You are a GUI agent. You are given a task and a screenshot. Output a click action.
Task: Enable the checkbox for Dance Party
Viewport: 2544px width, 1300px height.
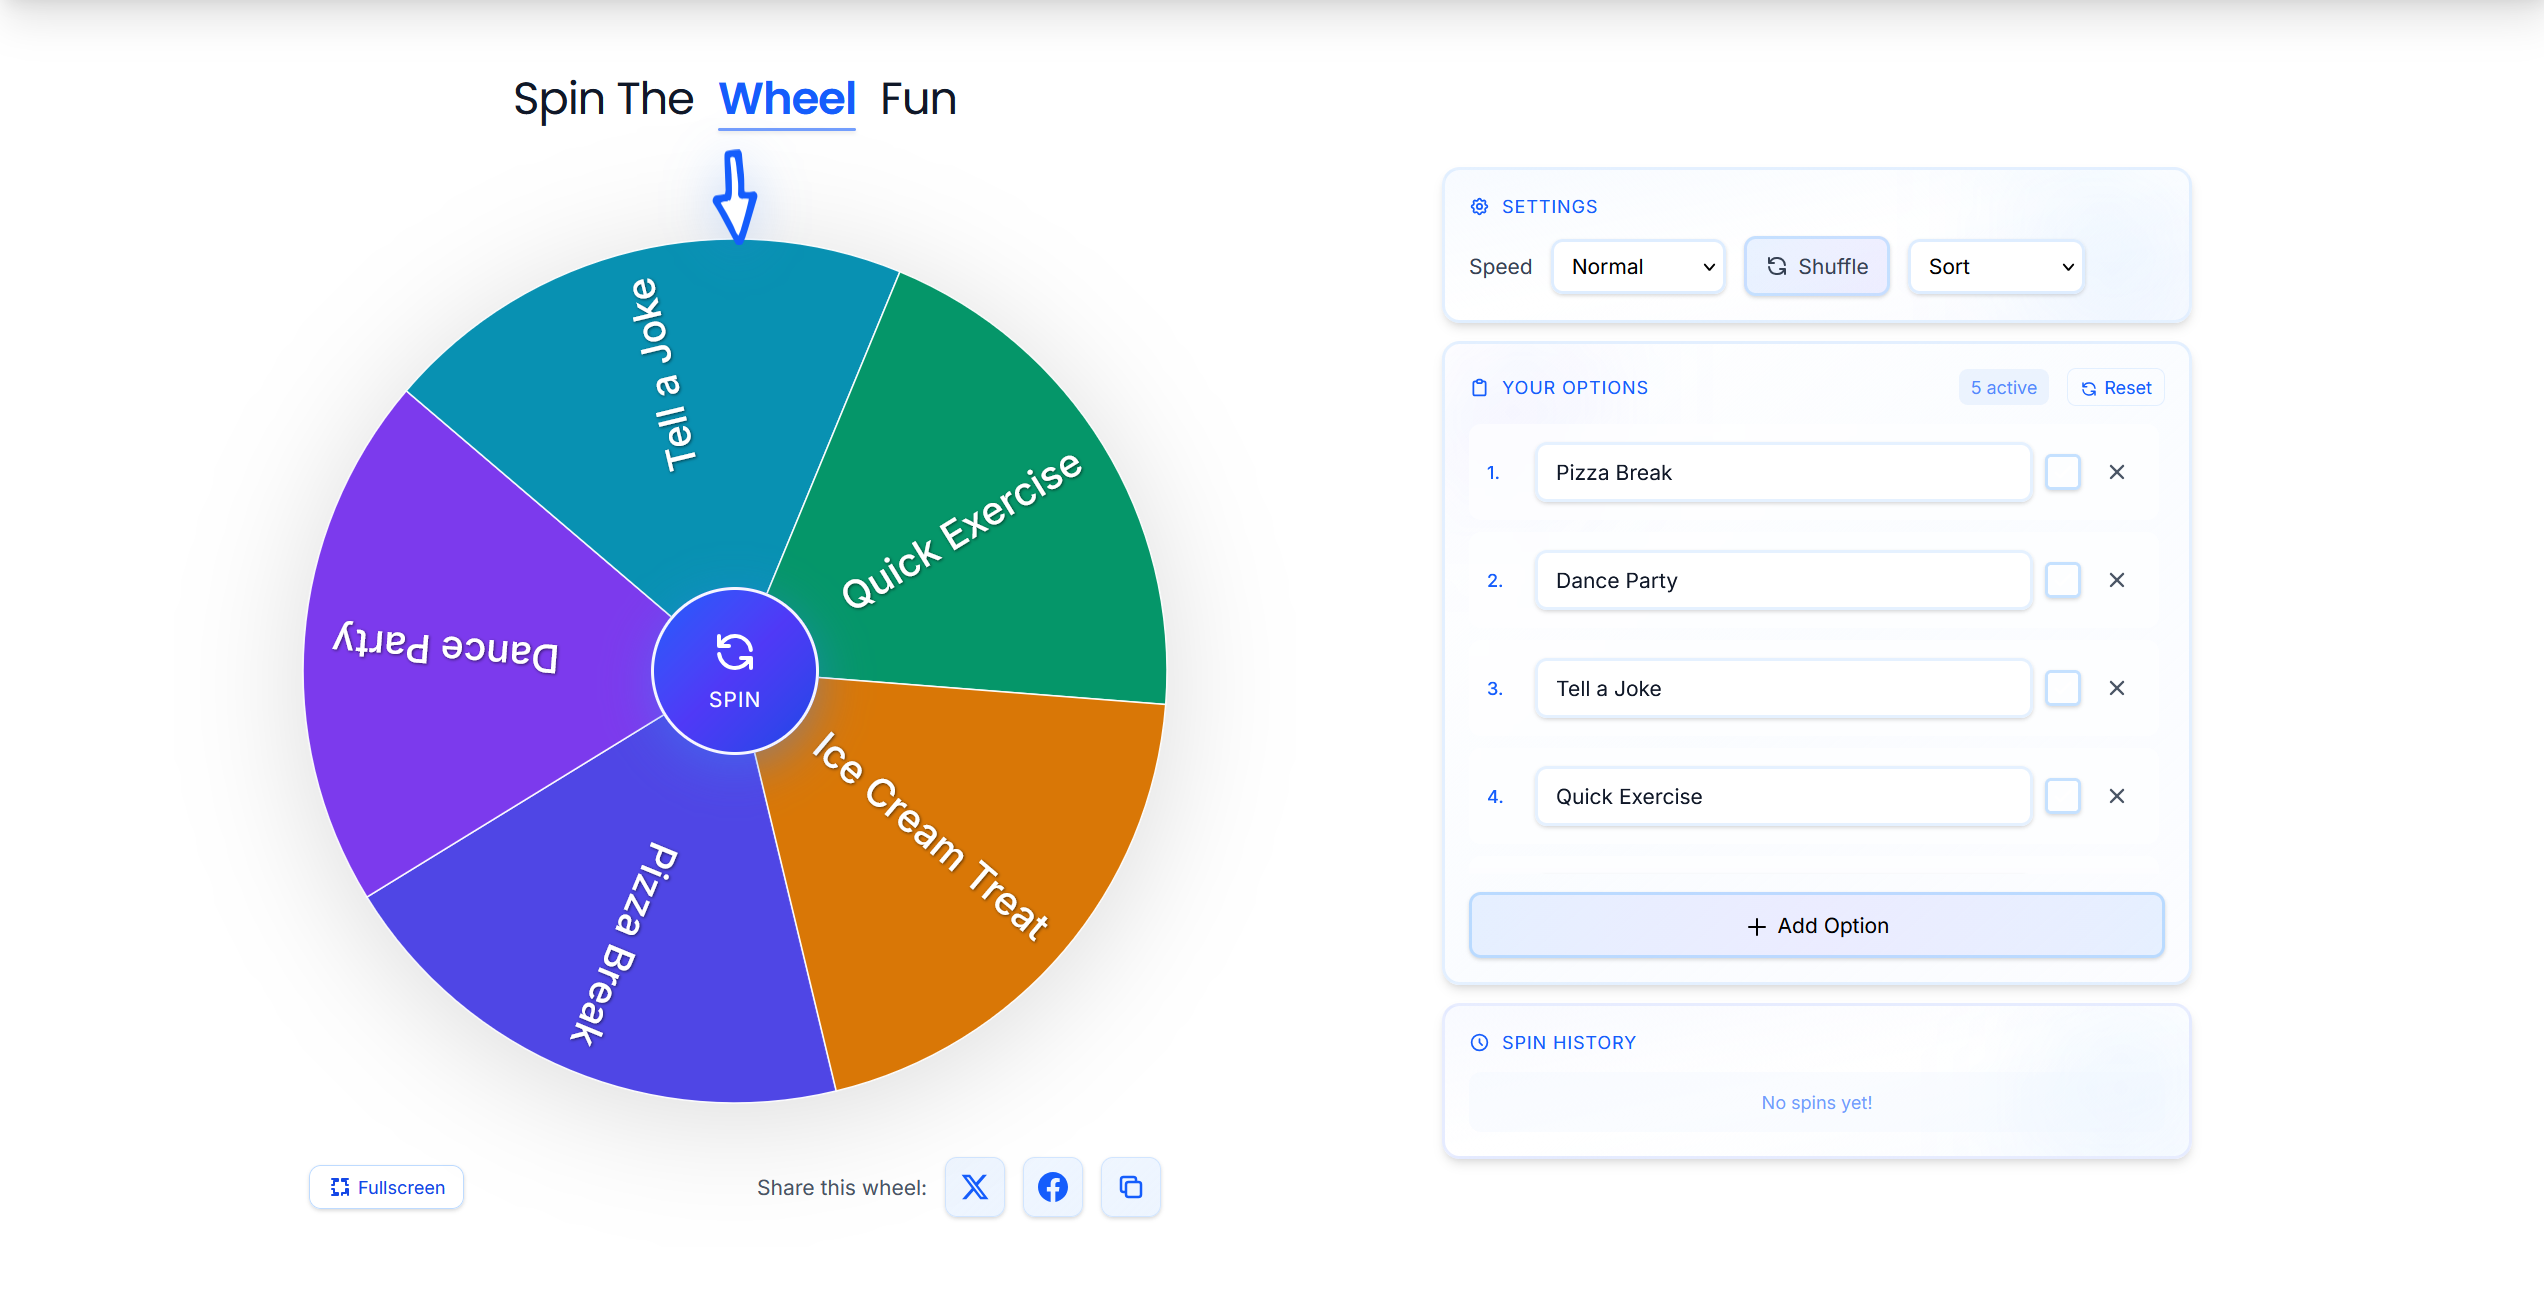point(2062,580)
